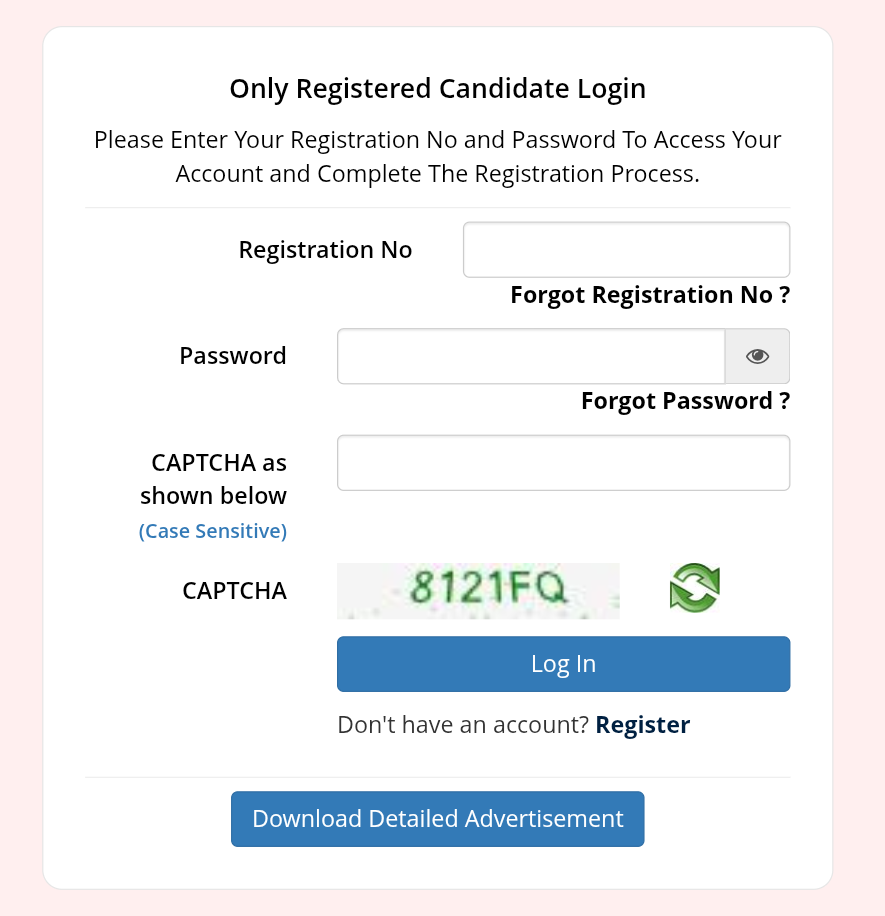Click Download Detailed Advertisement button
This screenshot has height=916, width=885.
437,819
